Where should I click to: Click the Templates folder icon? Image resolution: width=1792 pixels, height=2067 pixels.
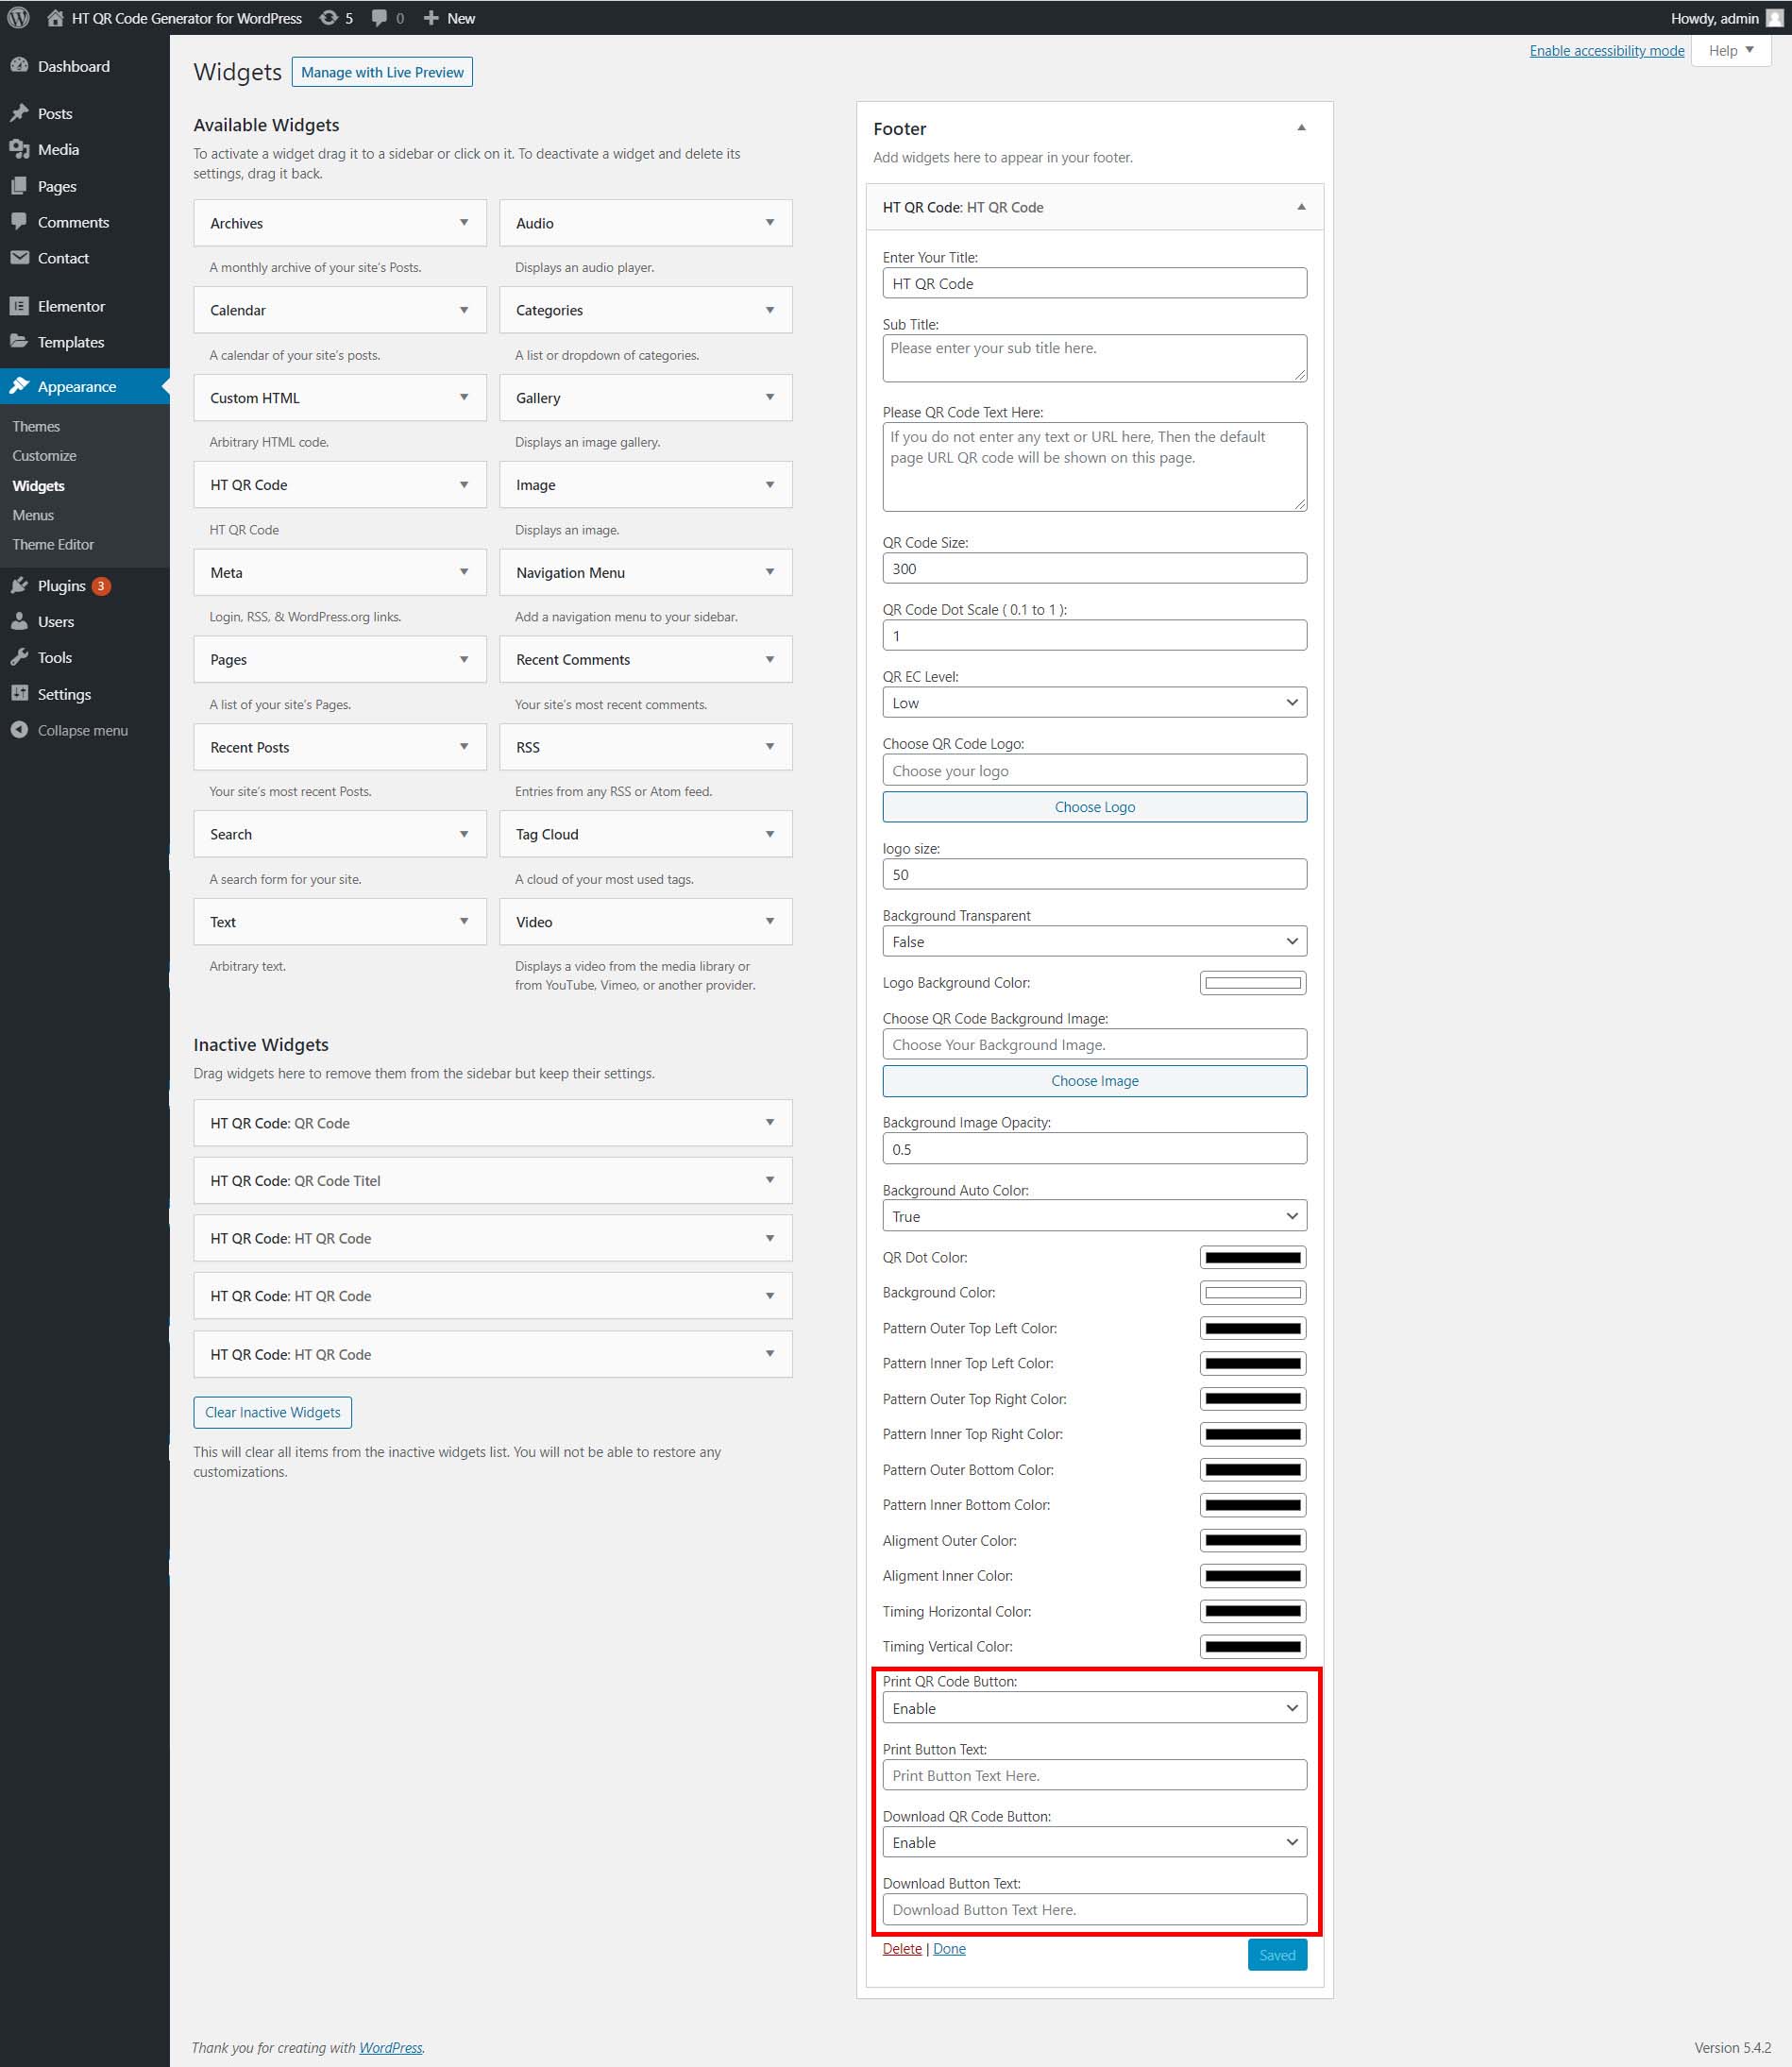(x=19, y=342)
